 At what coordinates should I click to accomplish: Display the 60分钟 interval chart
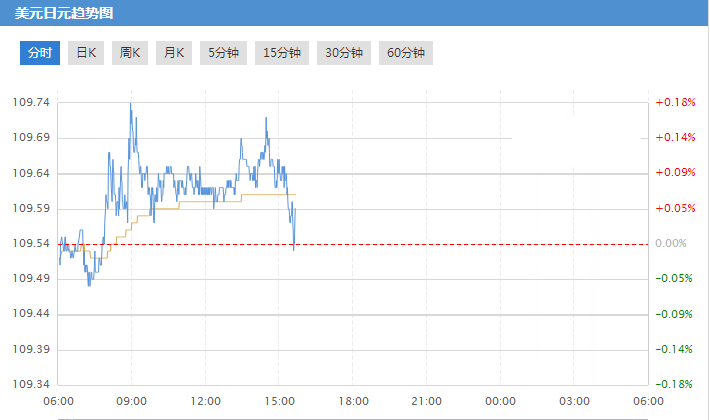coord(405,53)
